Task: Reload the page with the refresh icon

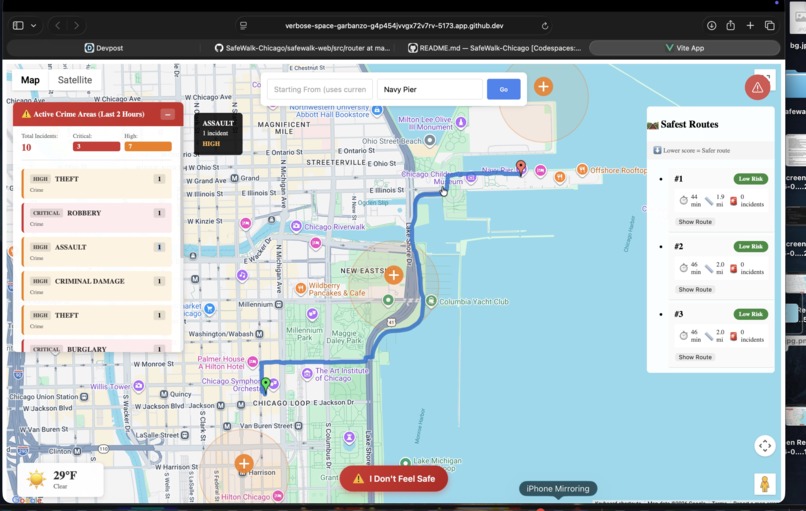Action: pos(545,26)
